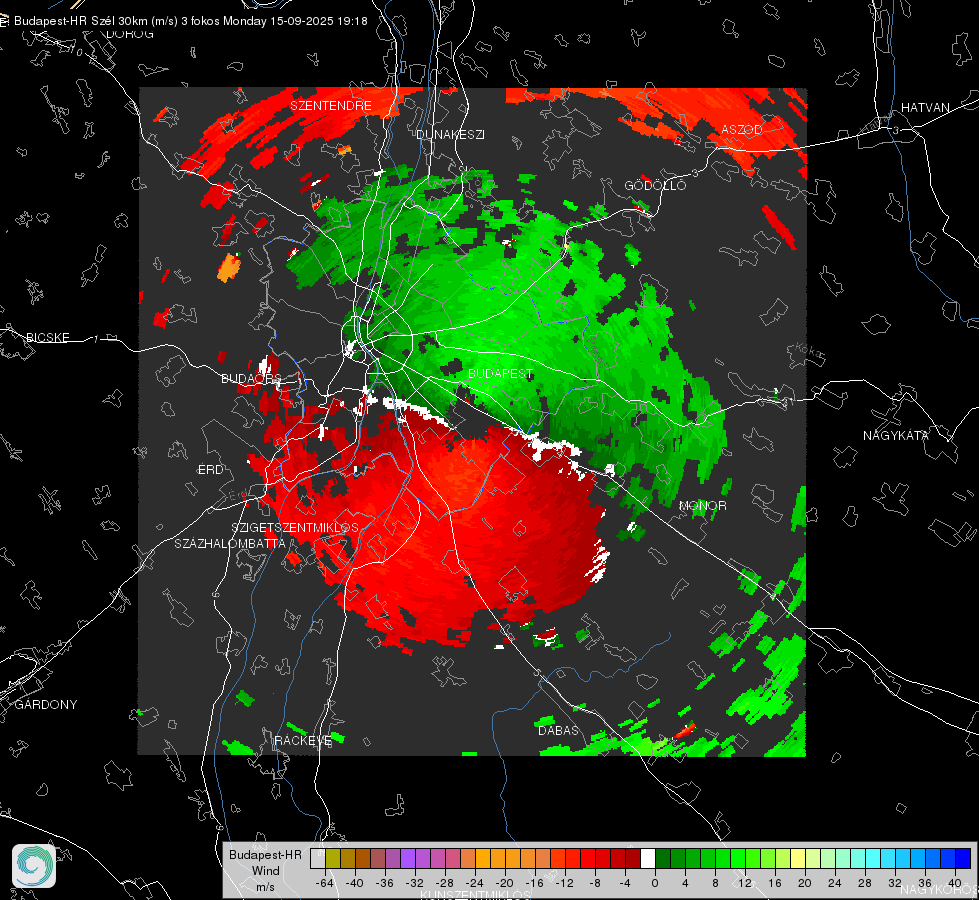Image resolution: width=979 pixels, height=900 pixels.
Task: Click the 'm/s' unit label in the legend
Action: [265, 886]
